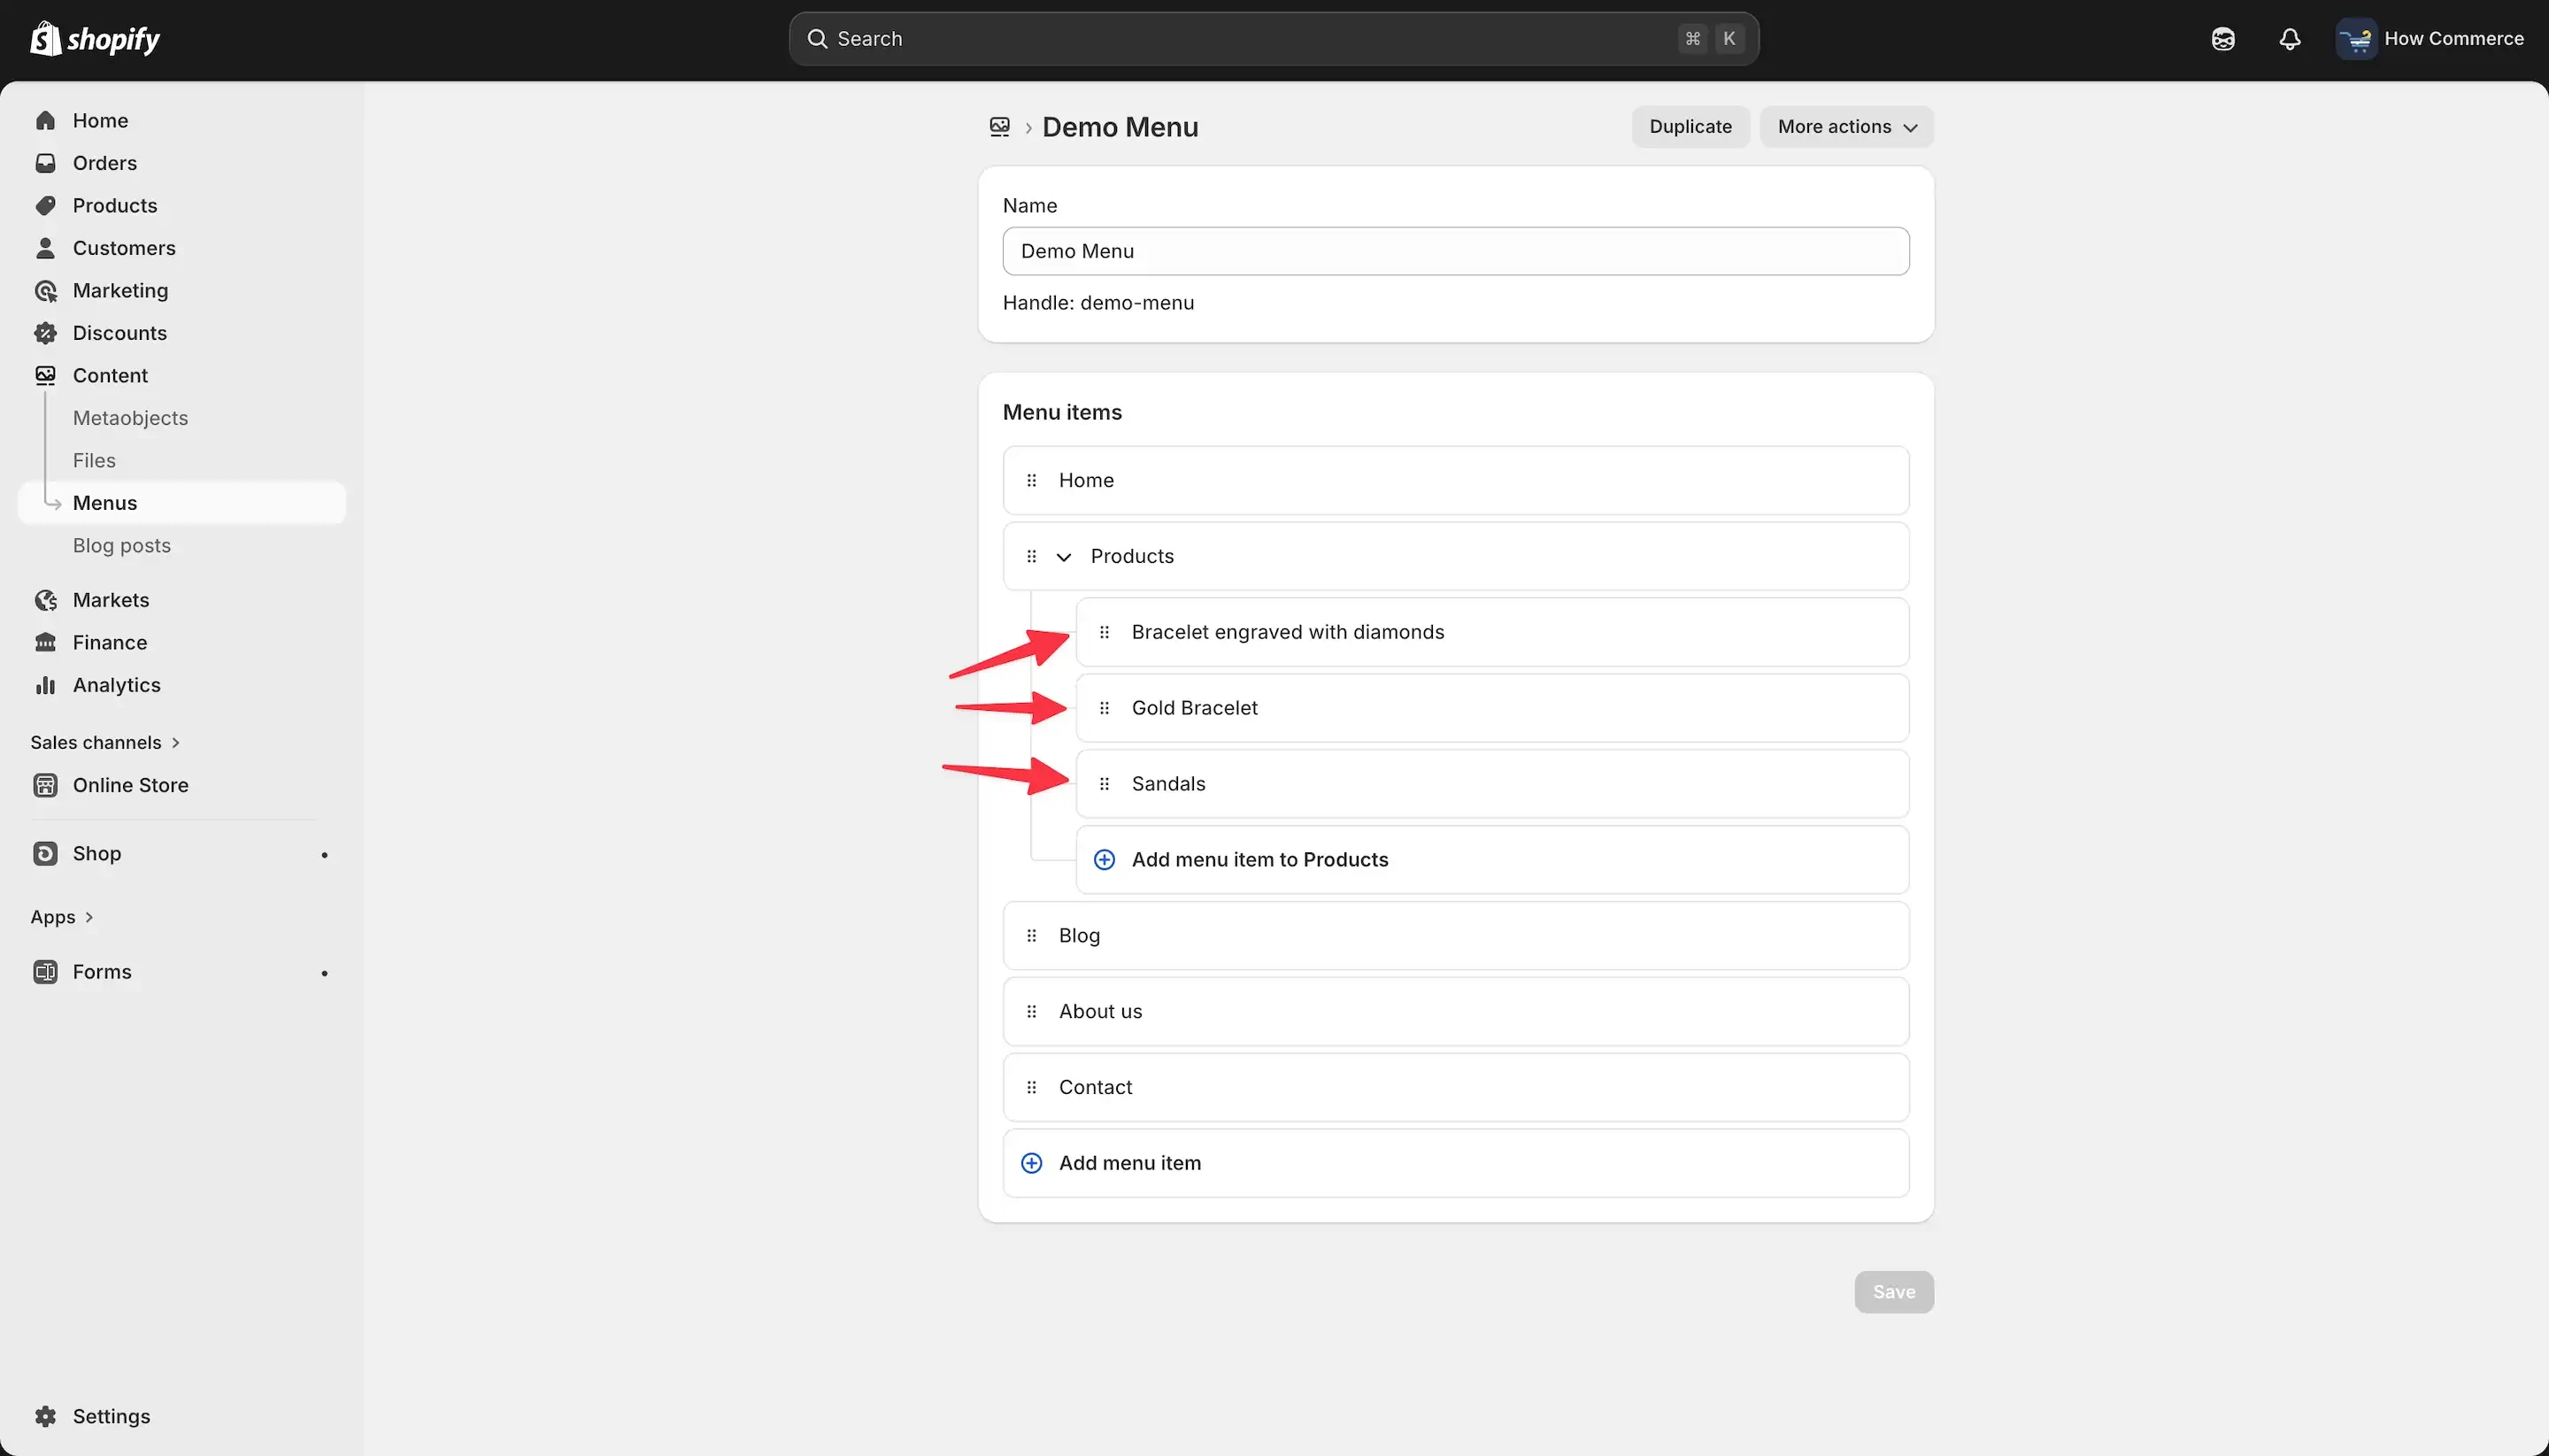The image size is (2549, 1456).
Task: Open the Contact menu item row
Action: (x=1456, y=1087)
